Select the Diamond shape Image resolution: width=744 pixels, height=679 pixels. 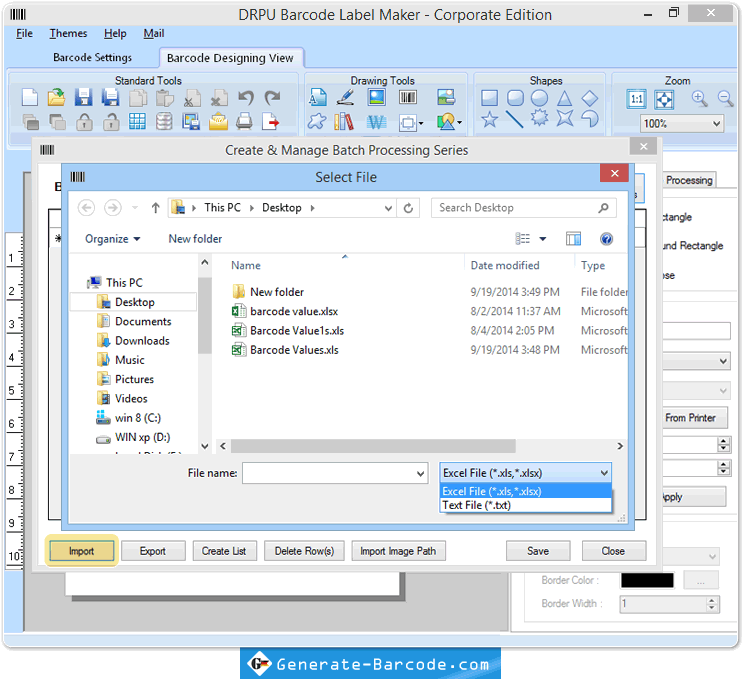(x=590, y=98)
